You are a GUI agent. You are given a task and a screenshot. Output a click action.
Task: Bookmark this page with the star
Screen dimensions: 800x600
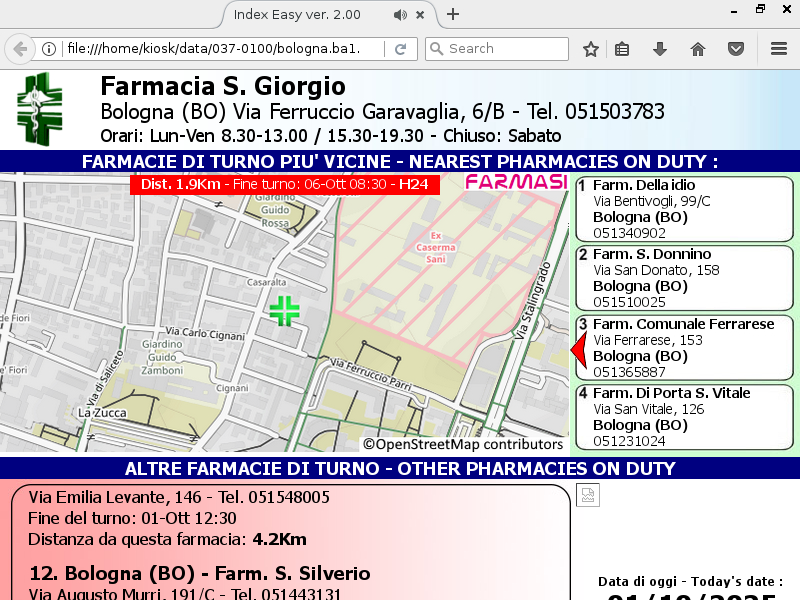point(591,49)
